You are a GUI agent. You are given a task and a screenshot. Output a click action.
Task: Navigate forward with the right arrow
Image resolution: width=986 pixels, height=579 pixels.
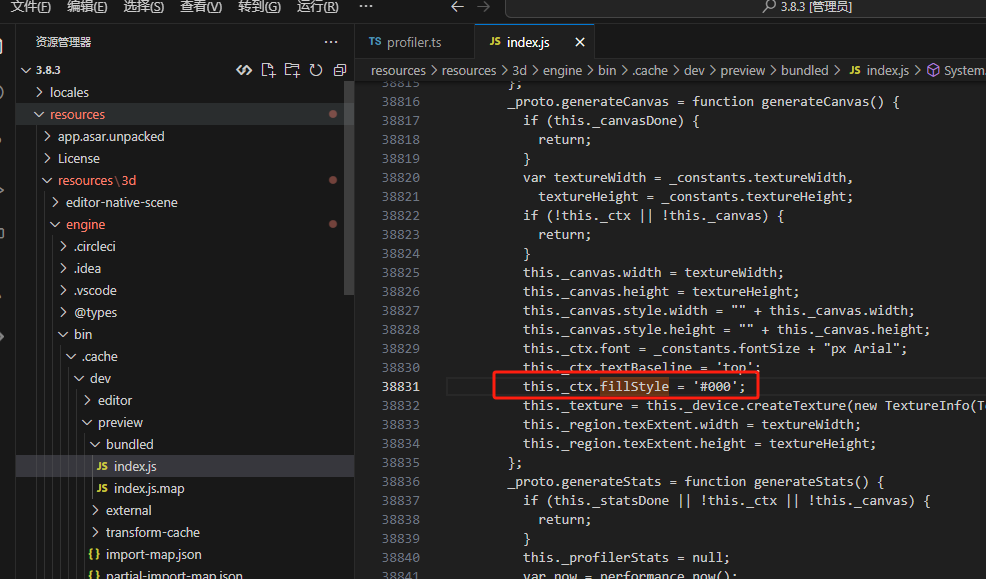coord(483,6)
